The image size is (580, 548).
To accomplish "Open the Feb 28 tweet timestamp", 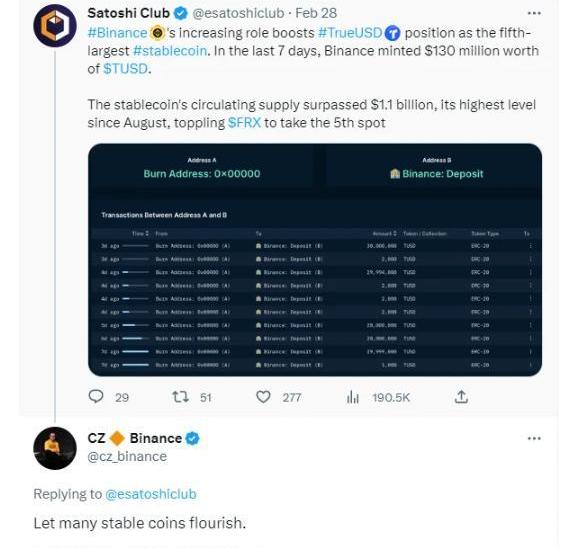I will pos(316,13).
